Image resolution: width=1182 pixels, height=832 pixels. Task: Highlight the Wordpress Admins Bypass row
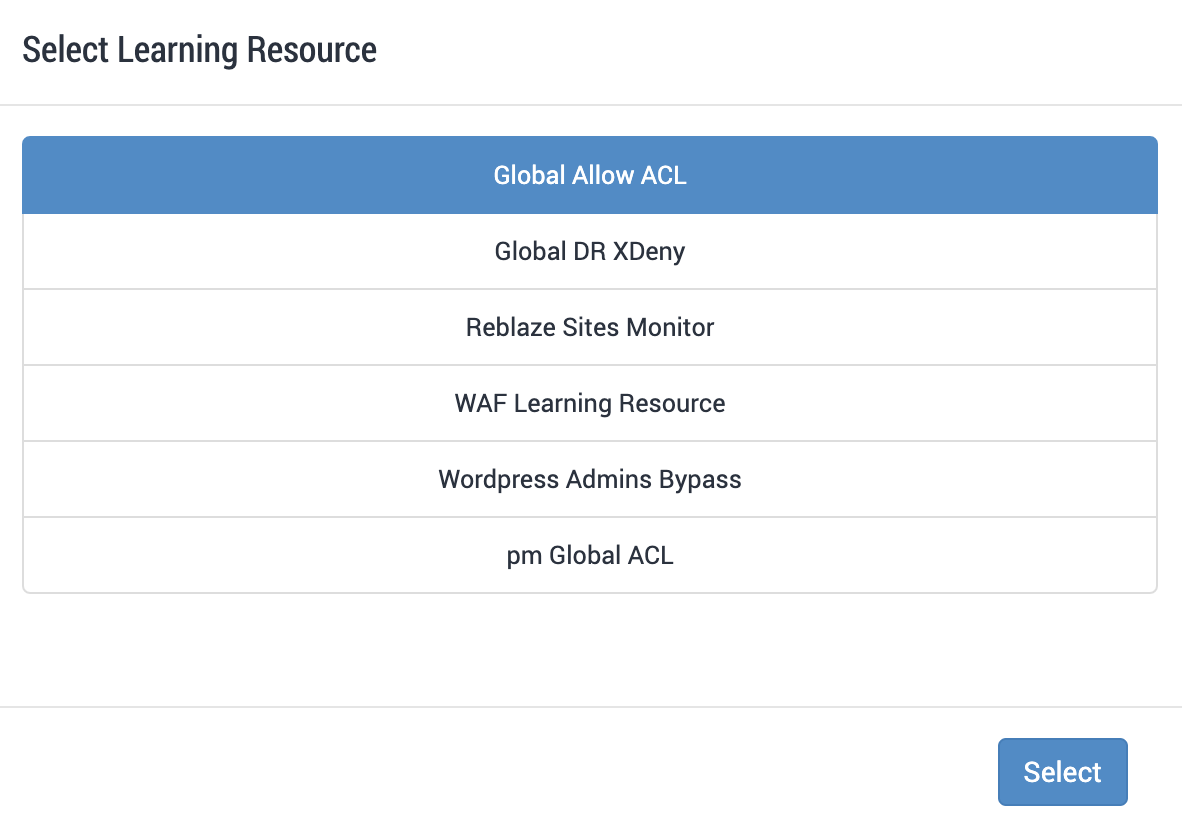pyautogui.click(x=590, y=479)
